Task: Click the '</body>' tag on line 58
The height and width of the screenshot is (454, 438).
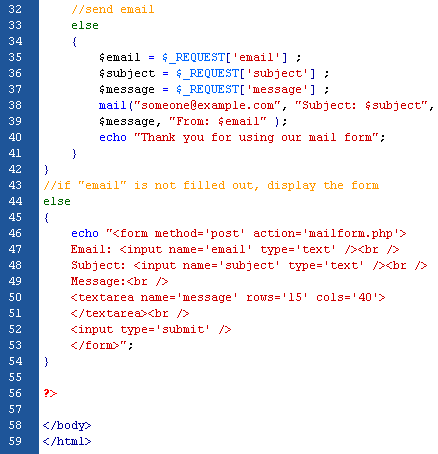Action: tap(67, 426)
